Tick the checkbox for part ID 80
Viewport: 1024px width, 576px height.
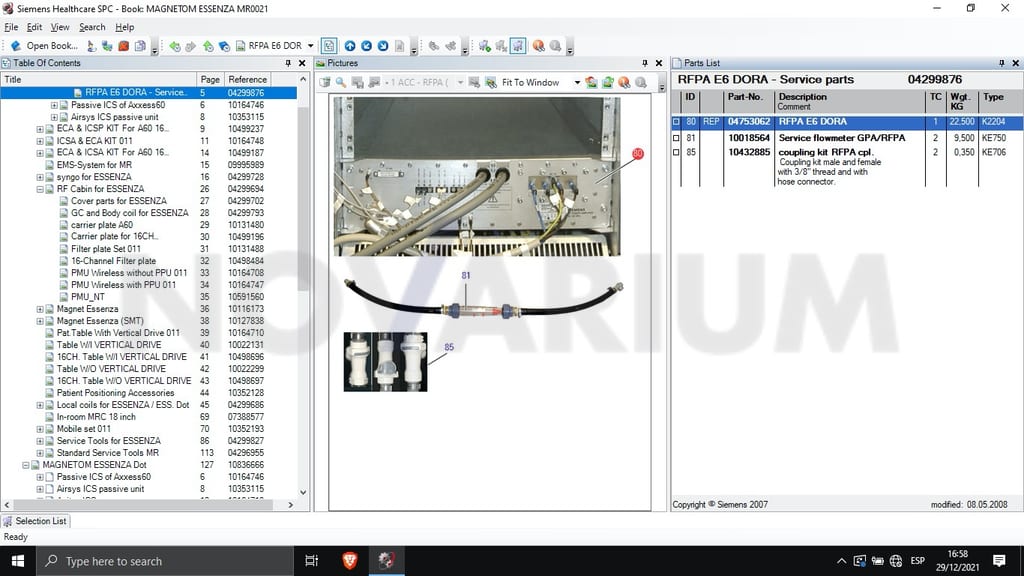click(x=676, y=122)
